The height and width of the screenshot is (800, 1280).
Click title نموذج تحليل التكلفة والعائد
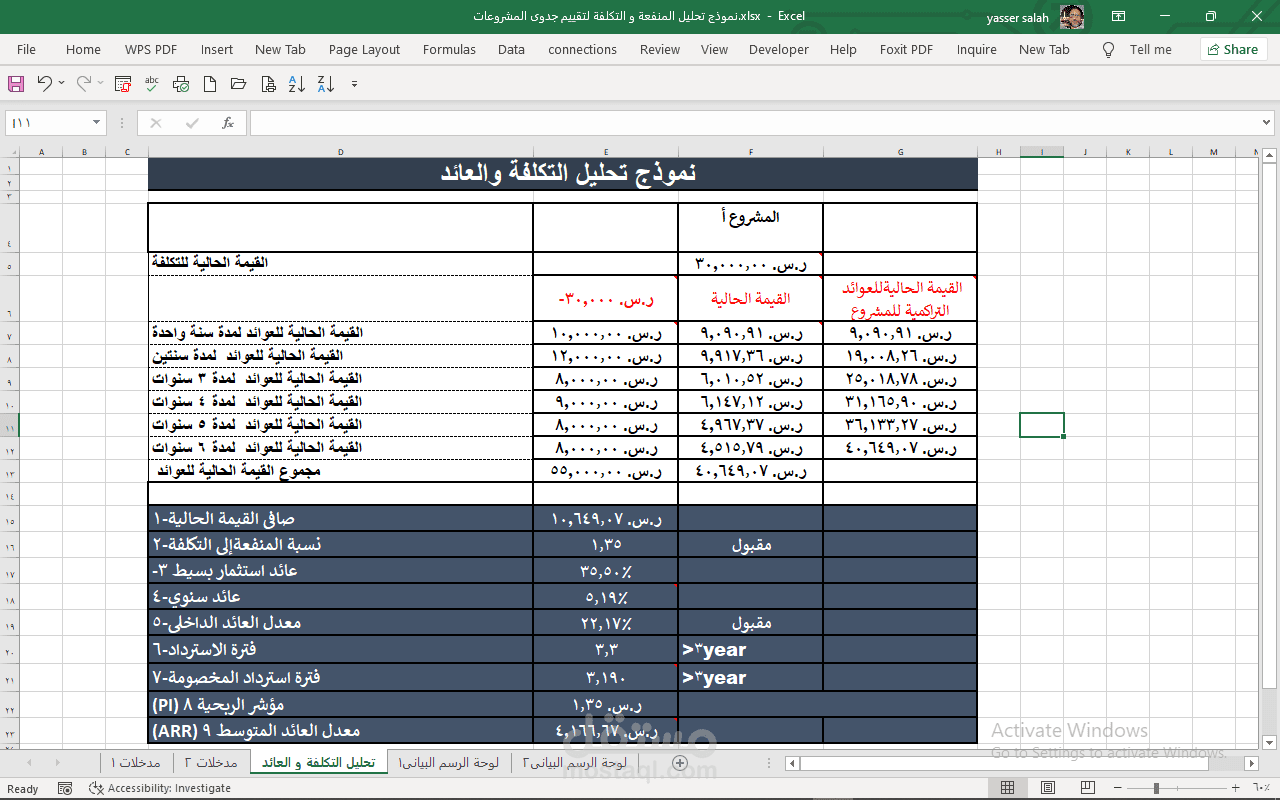click(x=562, y=173)
